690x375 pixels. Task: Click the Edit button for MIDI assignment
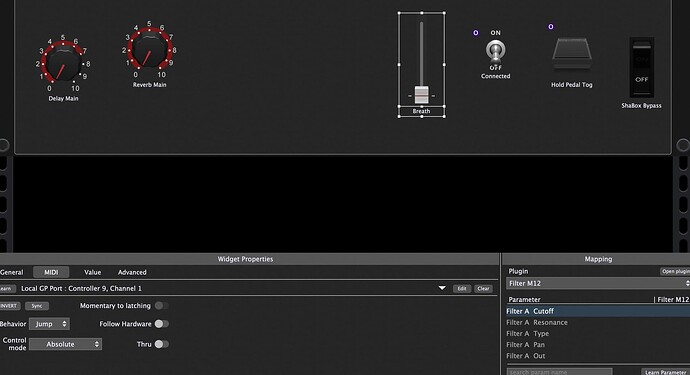(x=462, y=289)
